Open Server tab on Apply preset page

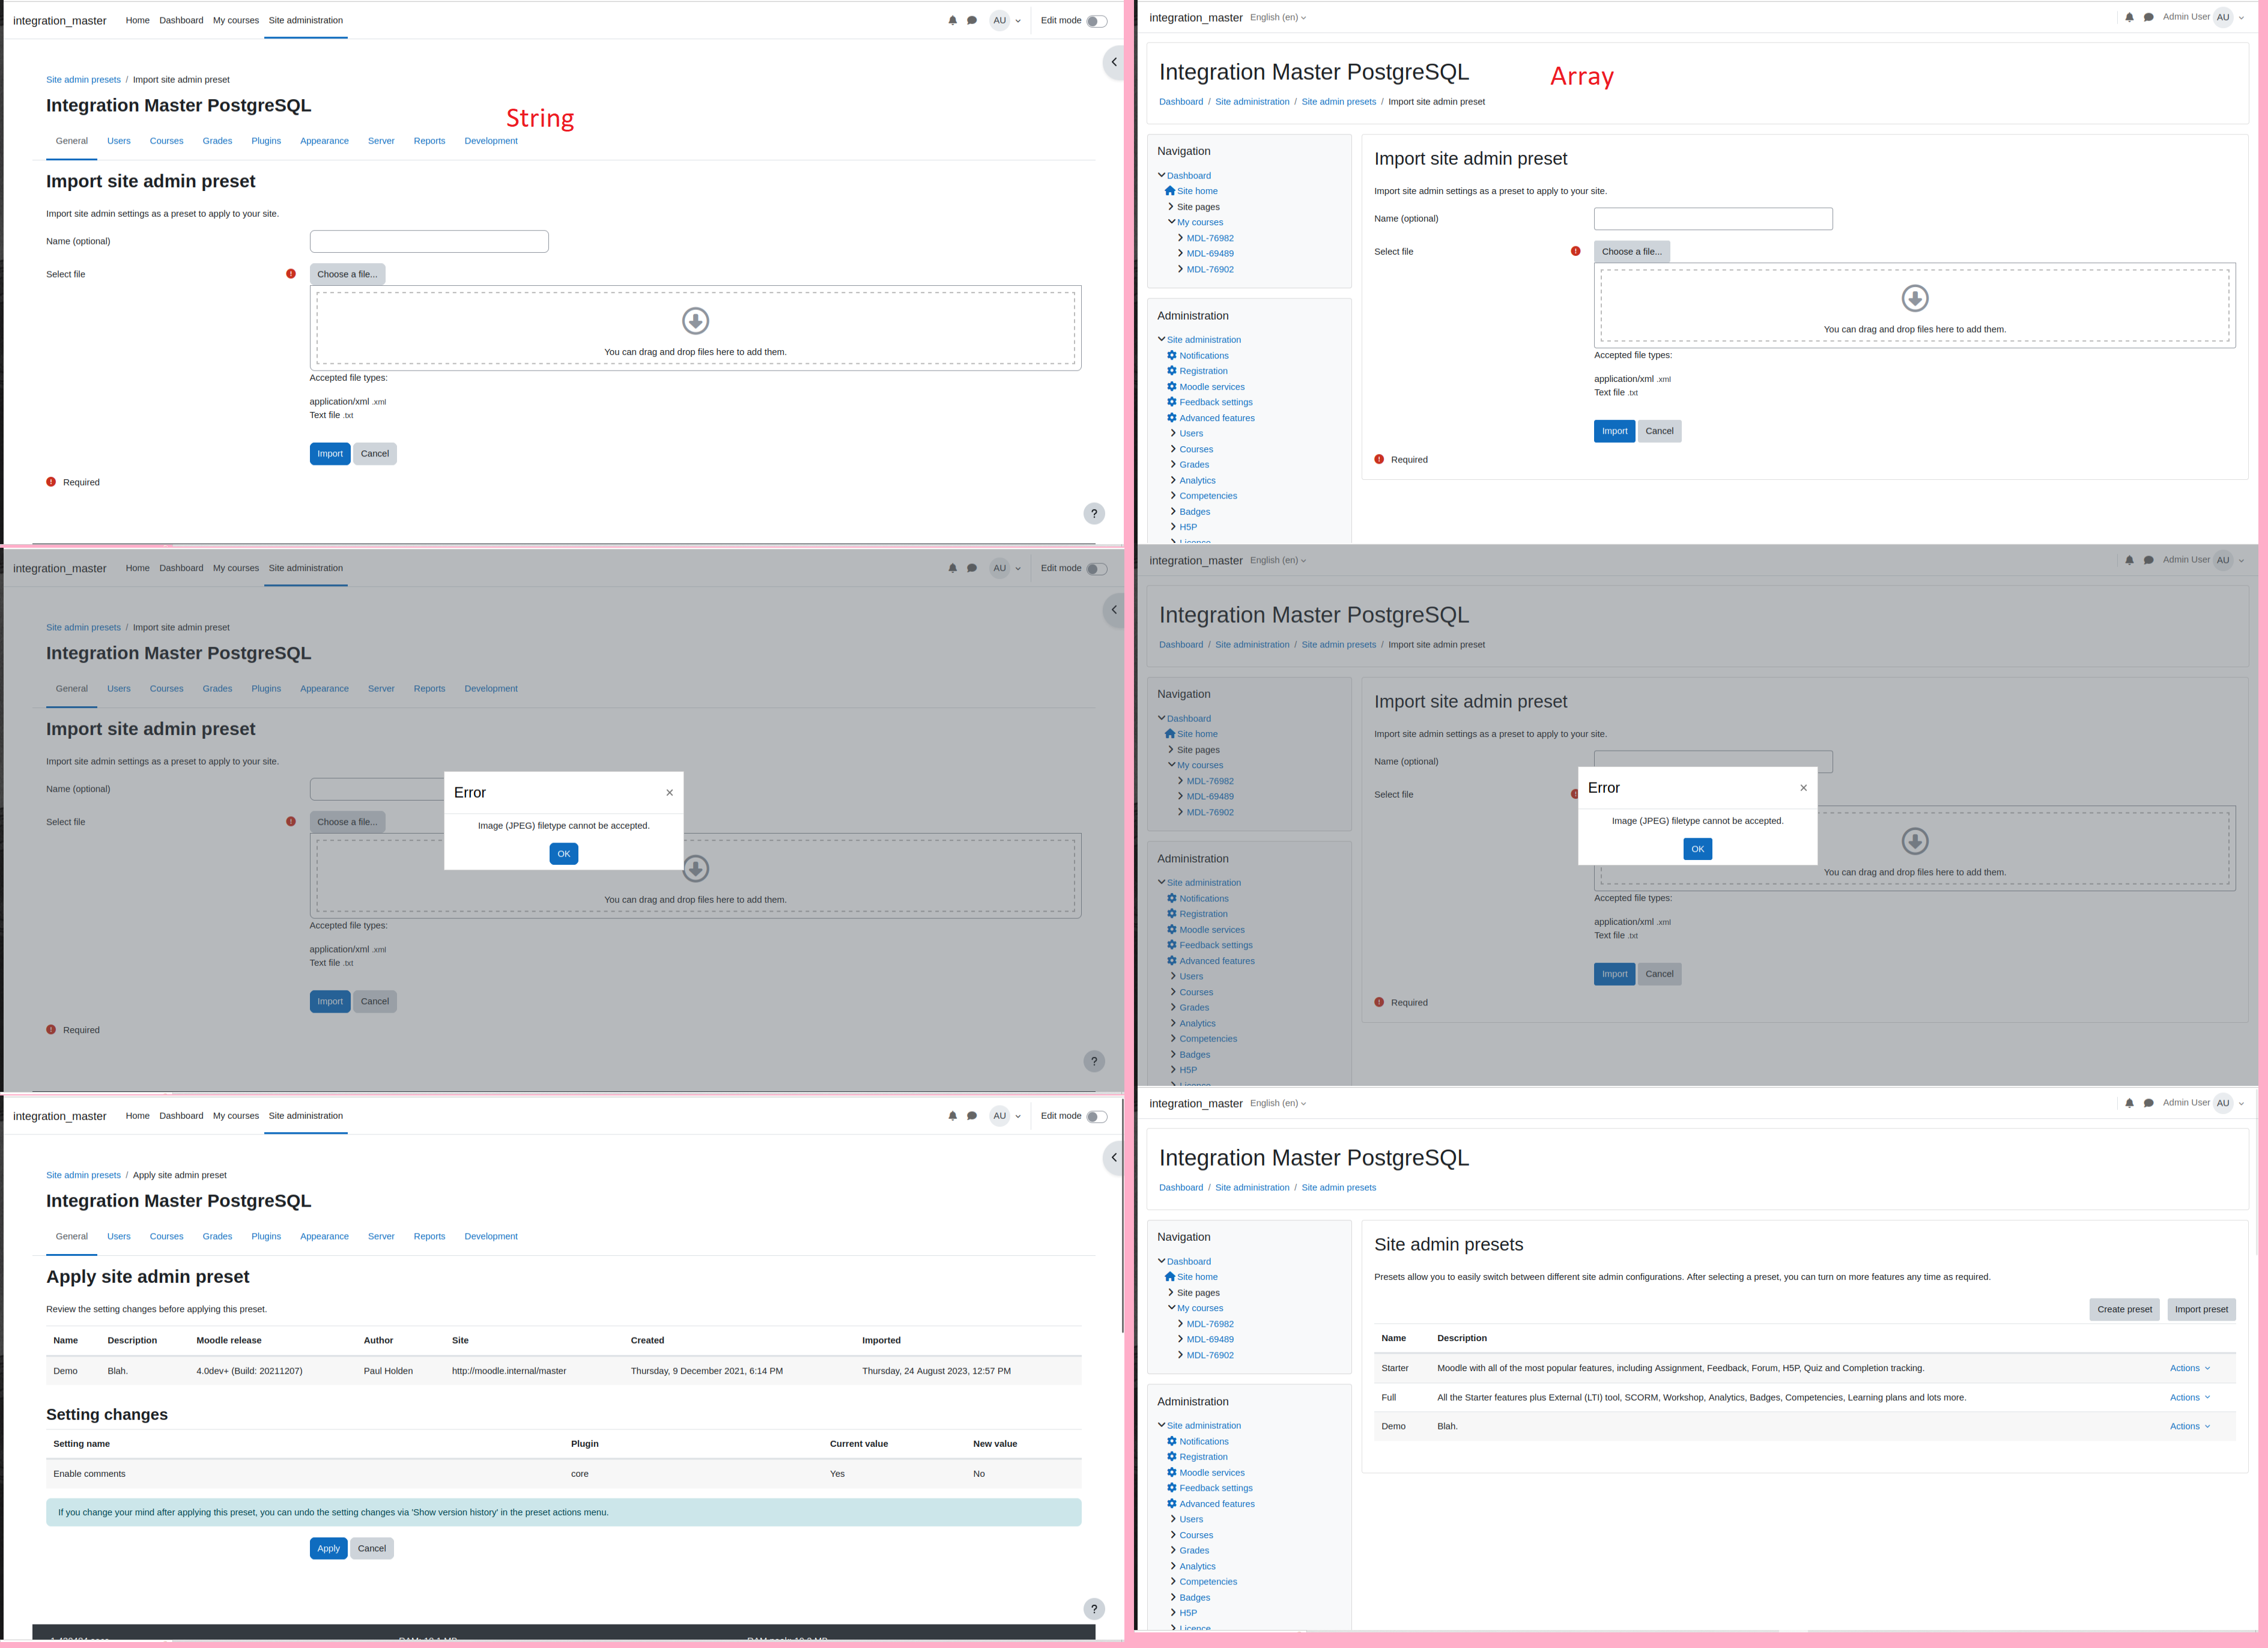pyautogui.click(x=381, y=1236)
